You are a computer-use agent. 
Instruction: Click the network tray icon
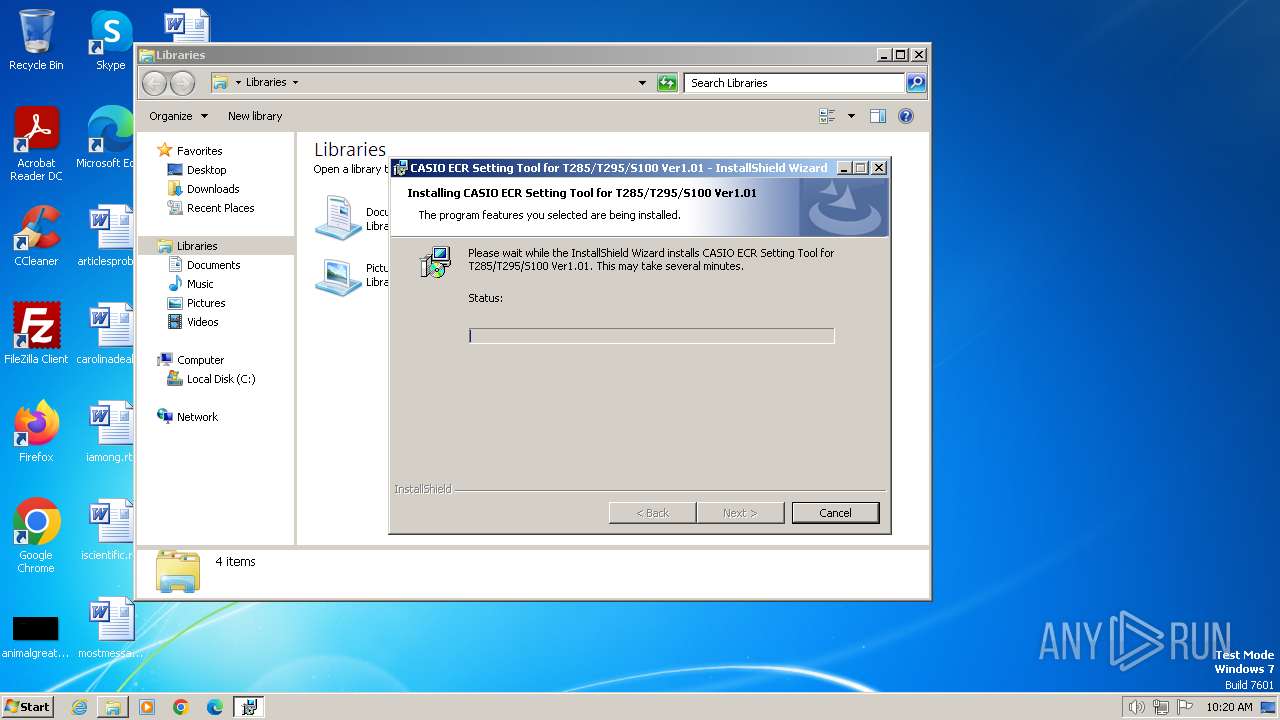(1161, 707)
